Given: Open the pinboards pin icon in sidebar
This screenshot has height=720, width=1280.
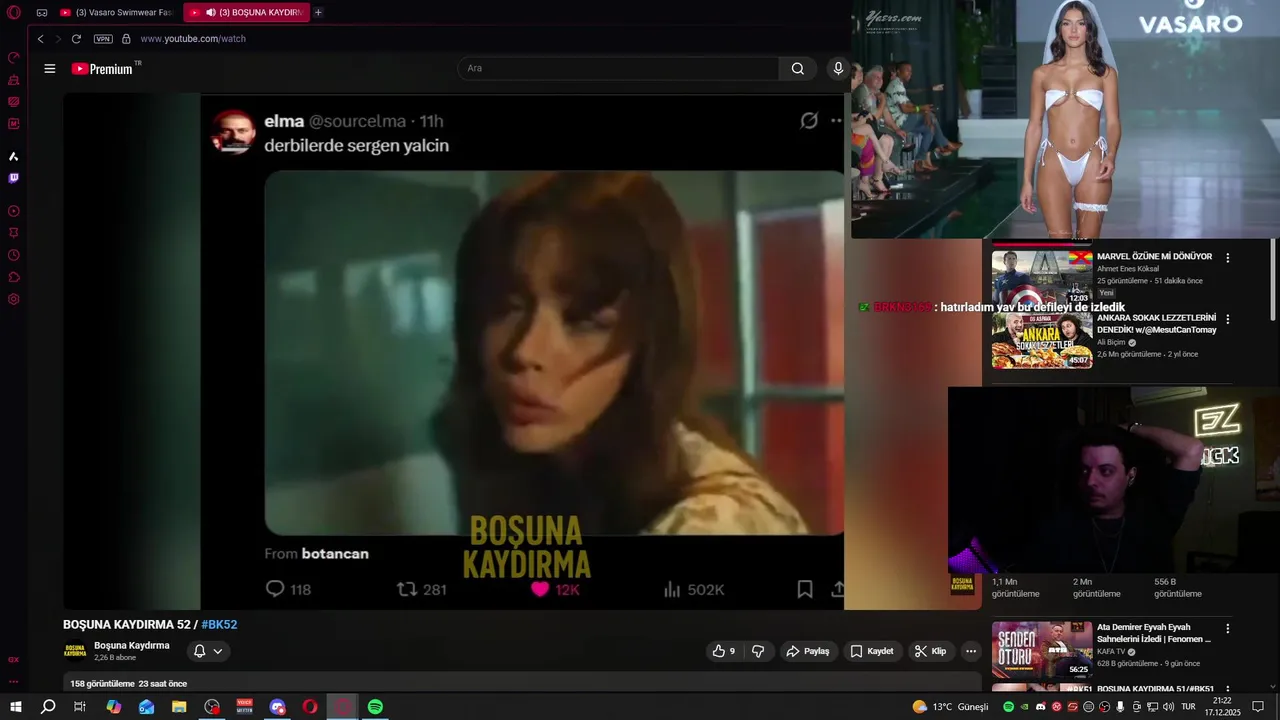Looking at the screenshot, I should coord(13,233).
